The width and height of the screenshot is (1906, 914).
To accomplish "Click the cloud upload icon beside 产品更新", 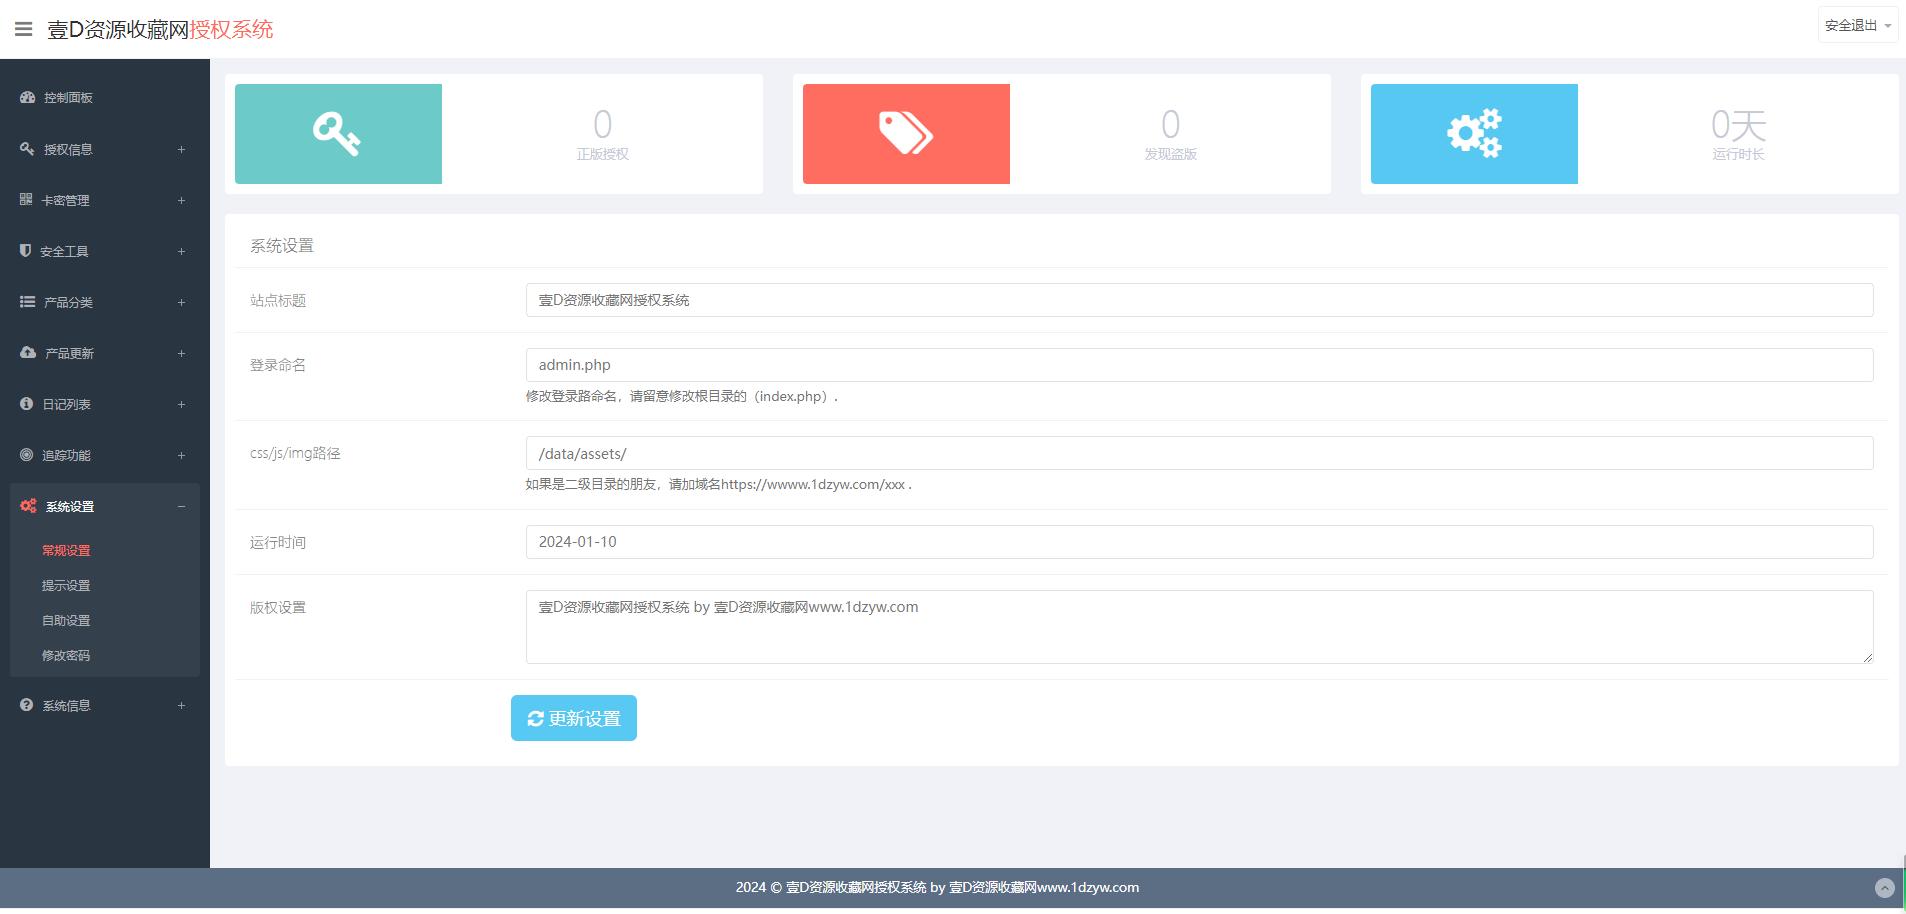I will pos(28,352).
